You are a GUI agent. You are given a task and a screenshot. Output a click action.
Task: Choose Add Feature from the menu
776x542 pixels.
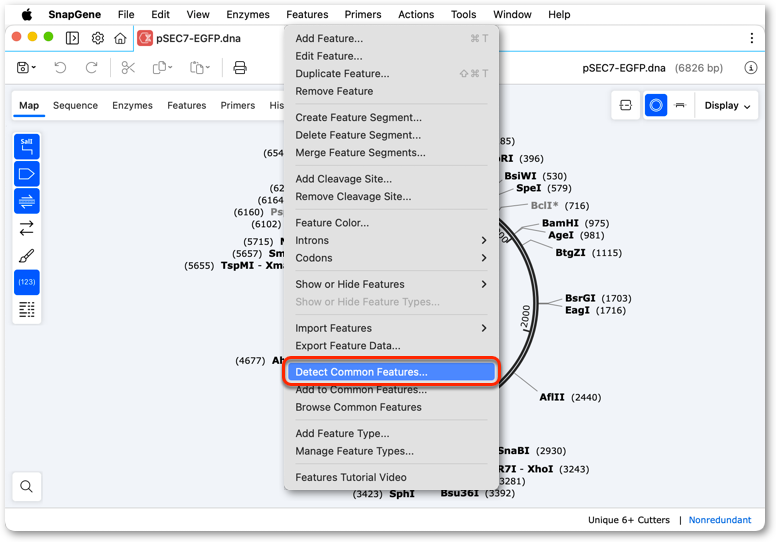[391, 39]
